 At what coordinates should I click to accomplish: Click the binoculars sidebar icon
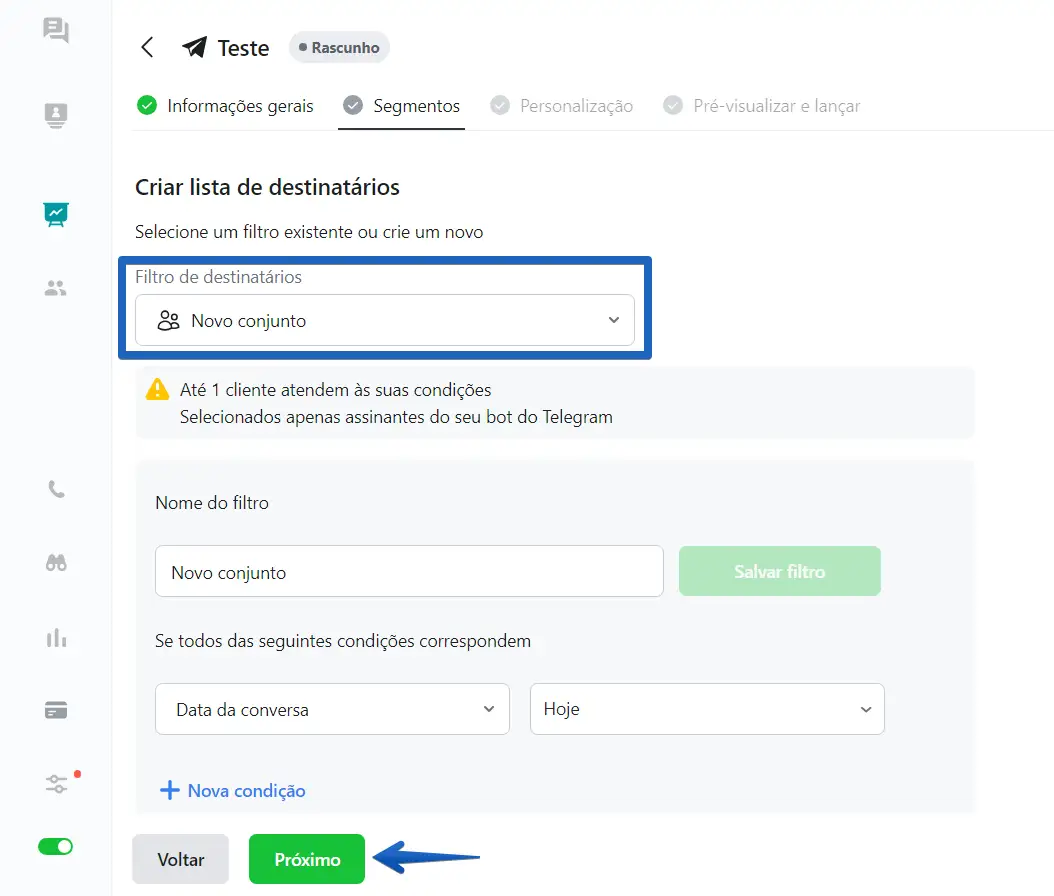pos(56,563)
